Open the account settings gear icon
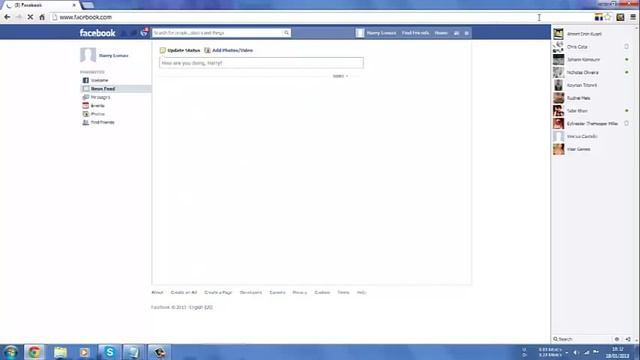The width and height of the screenshot is (640, 360). [467, 33]
